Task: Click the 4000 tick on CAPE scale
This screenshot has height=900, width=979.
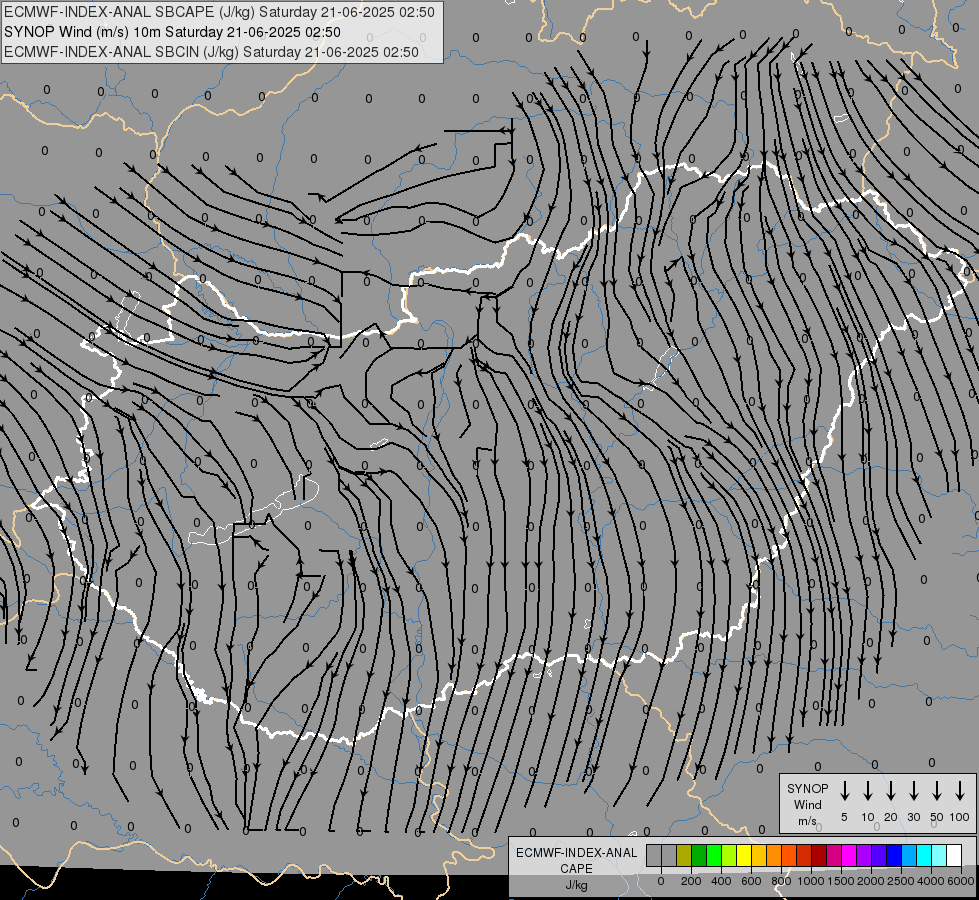Action: pos(931,881)
